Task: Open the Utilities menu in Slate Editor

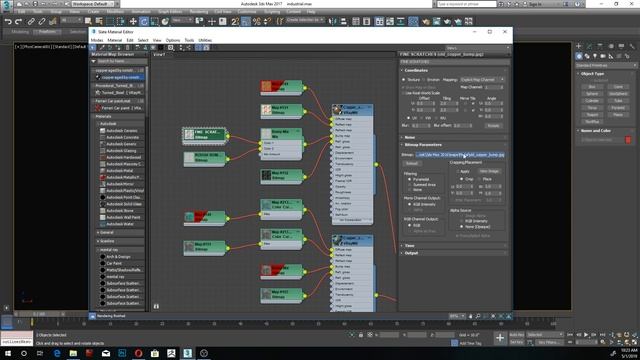Action: point(205,40)
